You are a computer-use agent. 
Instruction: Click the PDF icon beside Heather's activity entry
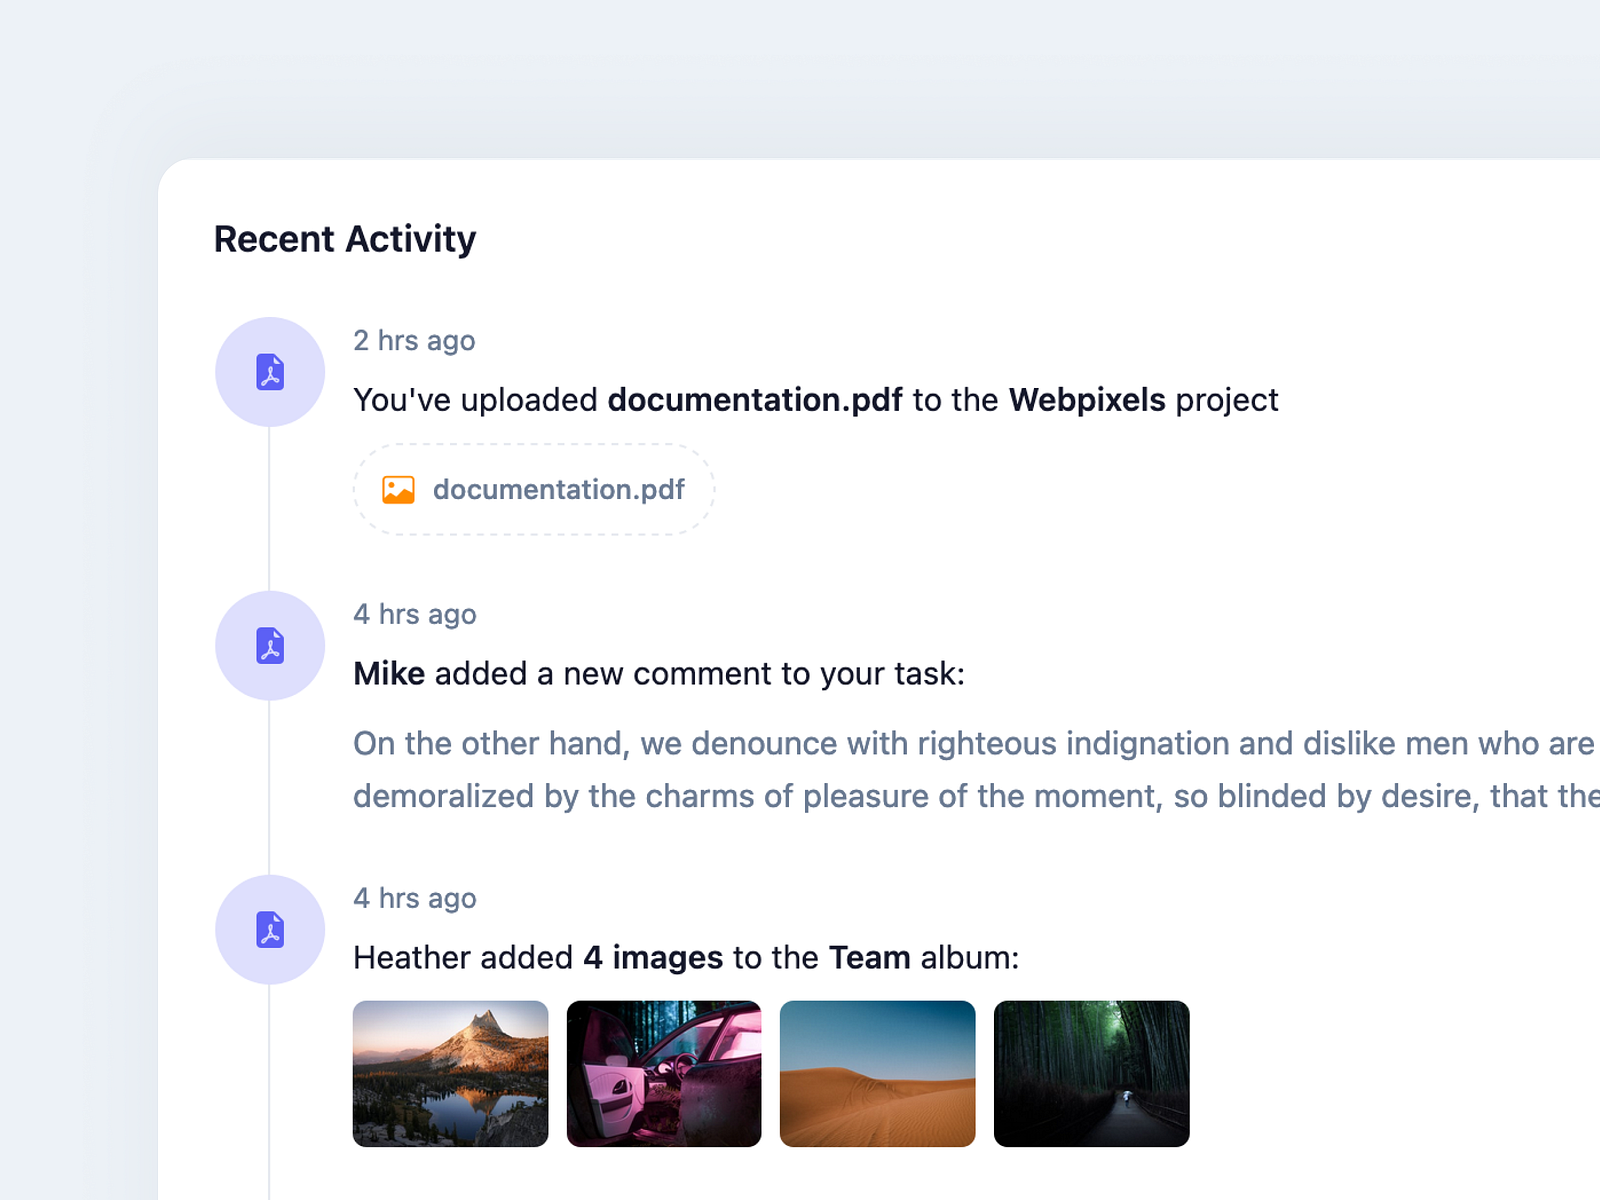270,929
